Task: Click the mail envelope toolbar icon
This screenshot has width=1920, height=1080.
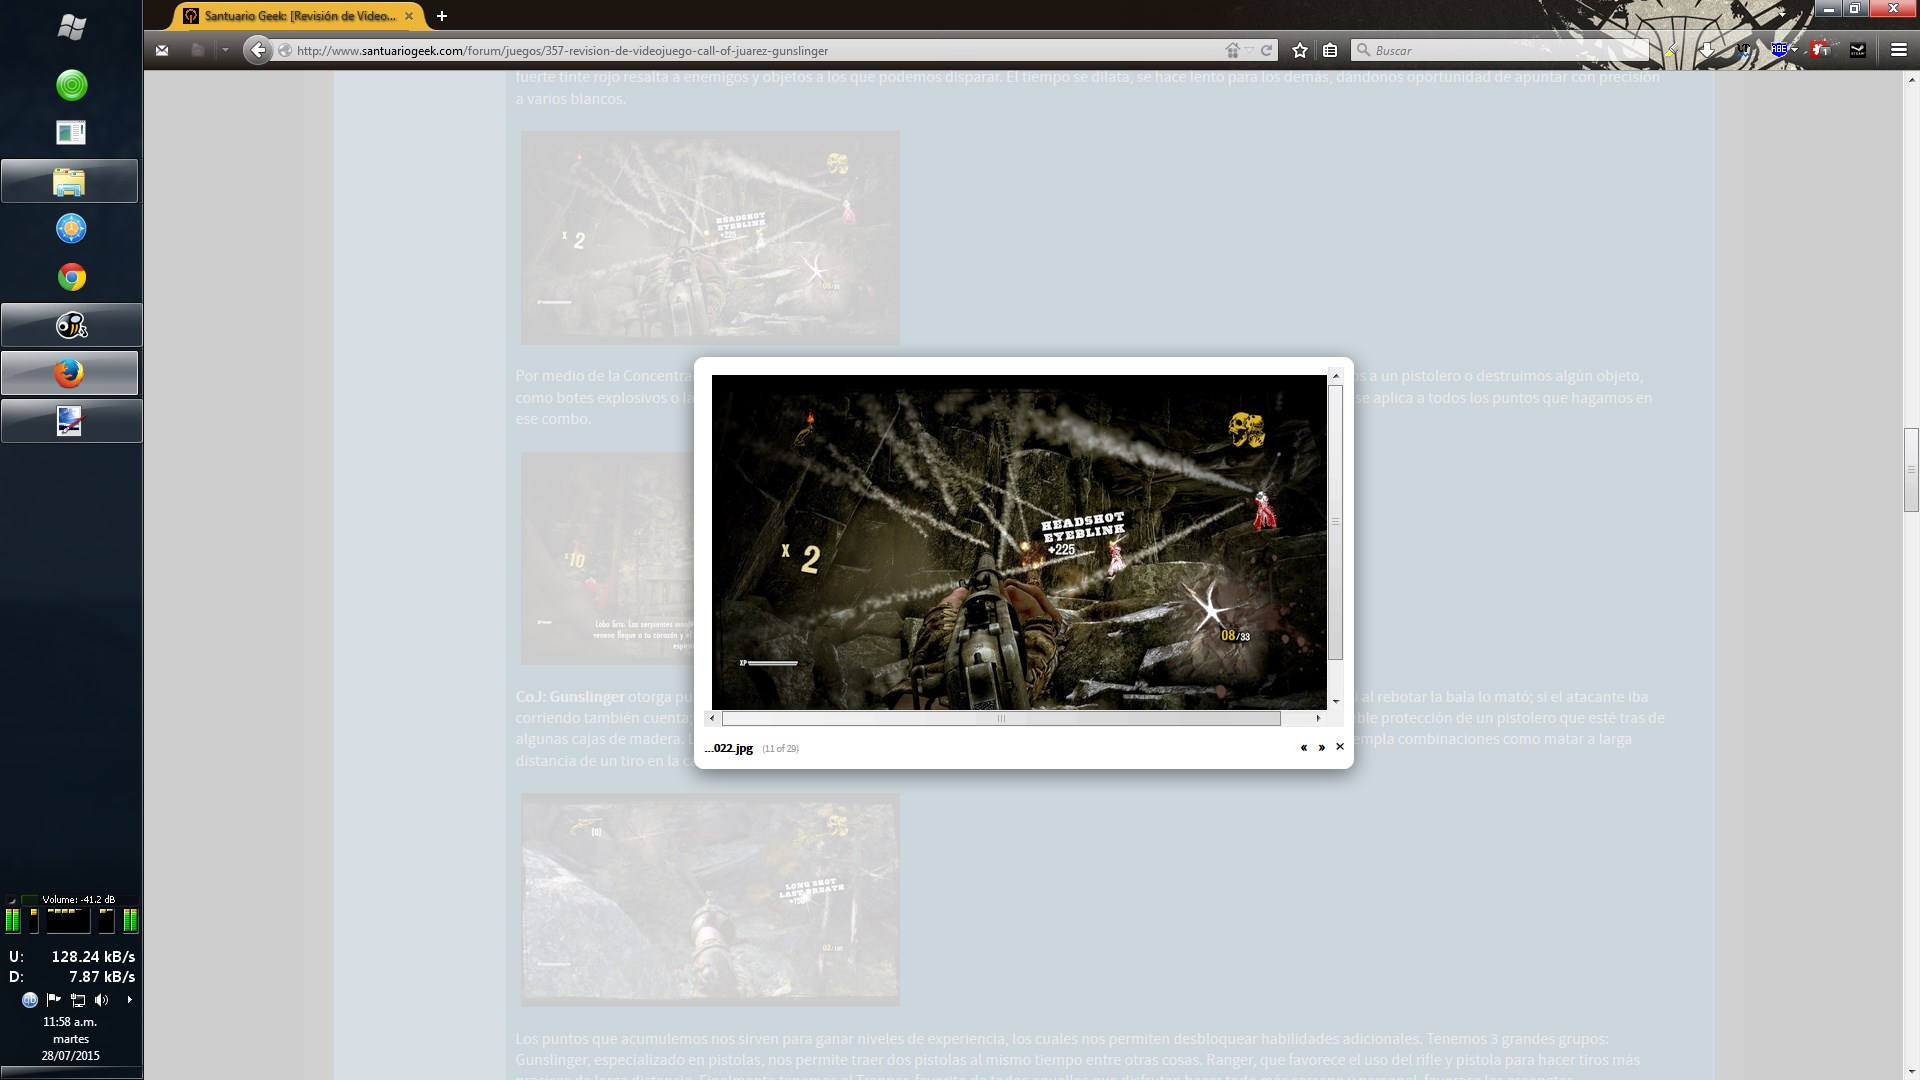Action: coord(162,50)
